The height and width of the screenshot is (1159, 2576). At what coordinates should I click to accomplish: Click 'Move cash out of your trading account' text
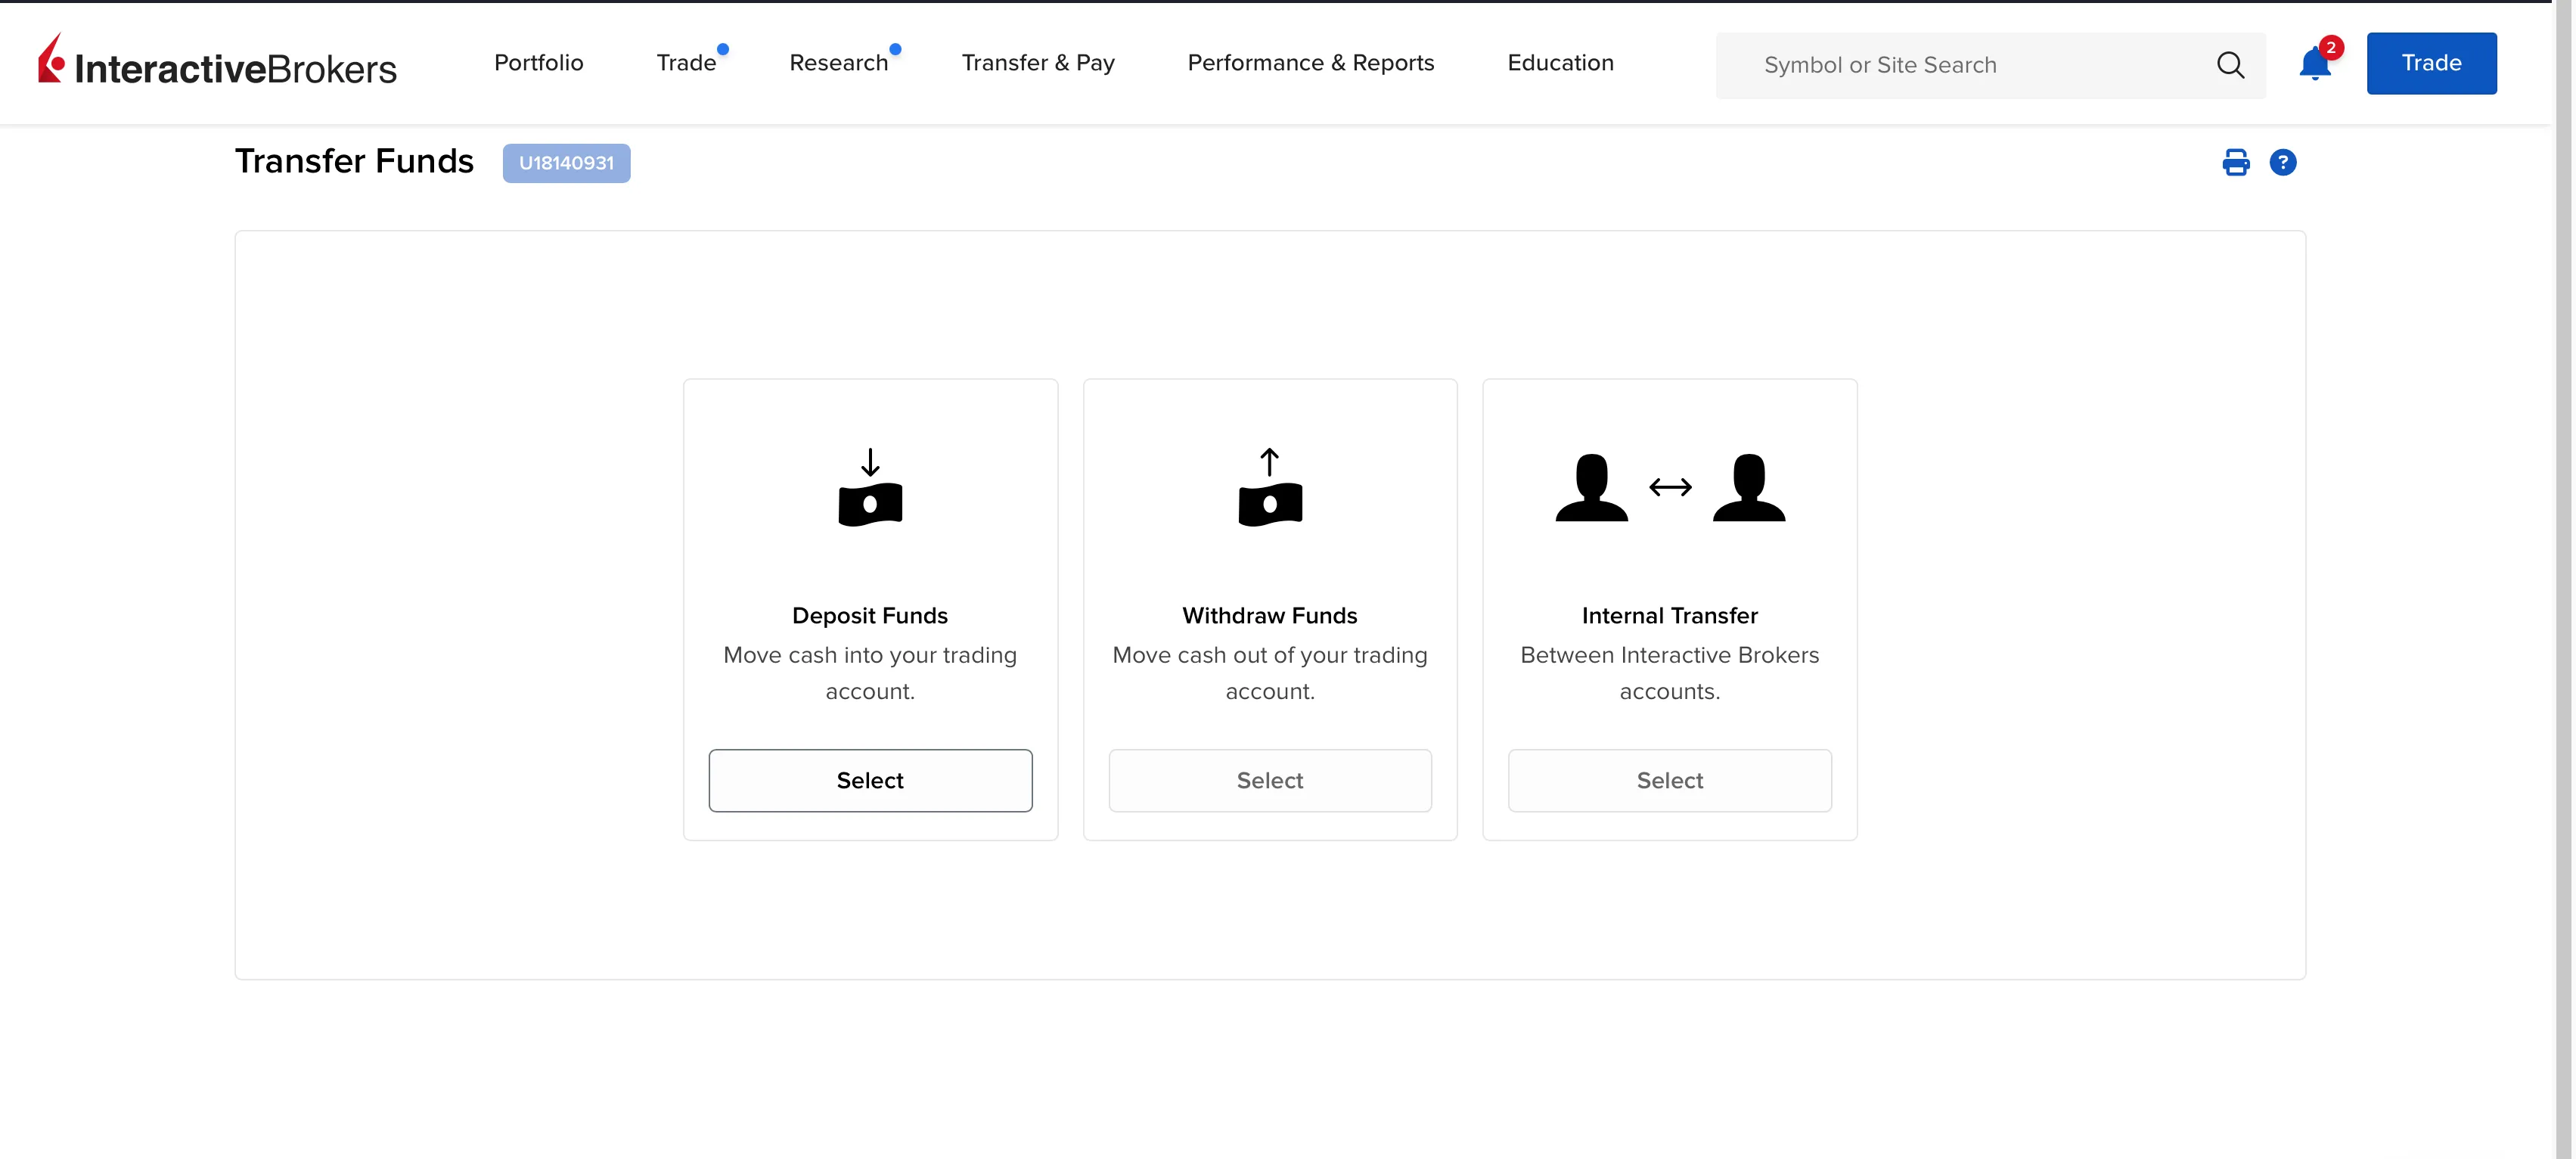click(1270, 673)
